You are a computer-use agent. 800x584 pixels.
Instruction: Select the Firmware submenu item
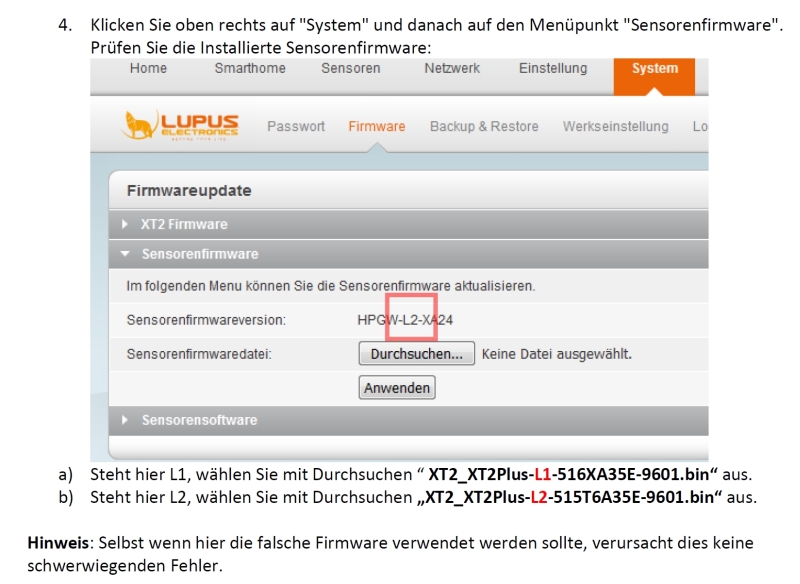point(377,127)
